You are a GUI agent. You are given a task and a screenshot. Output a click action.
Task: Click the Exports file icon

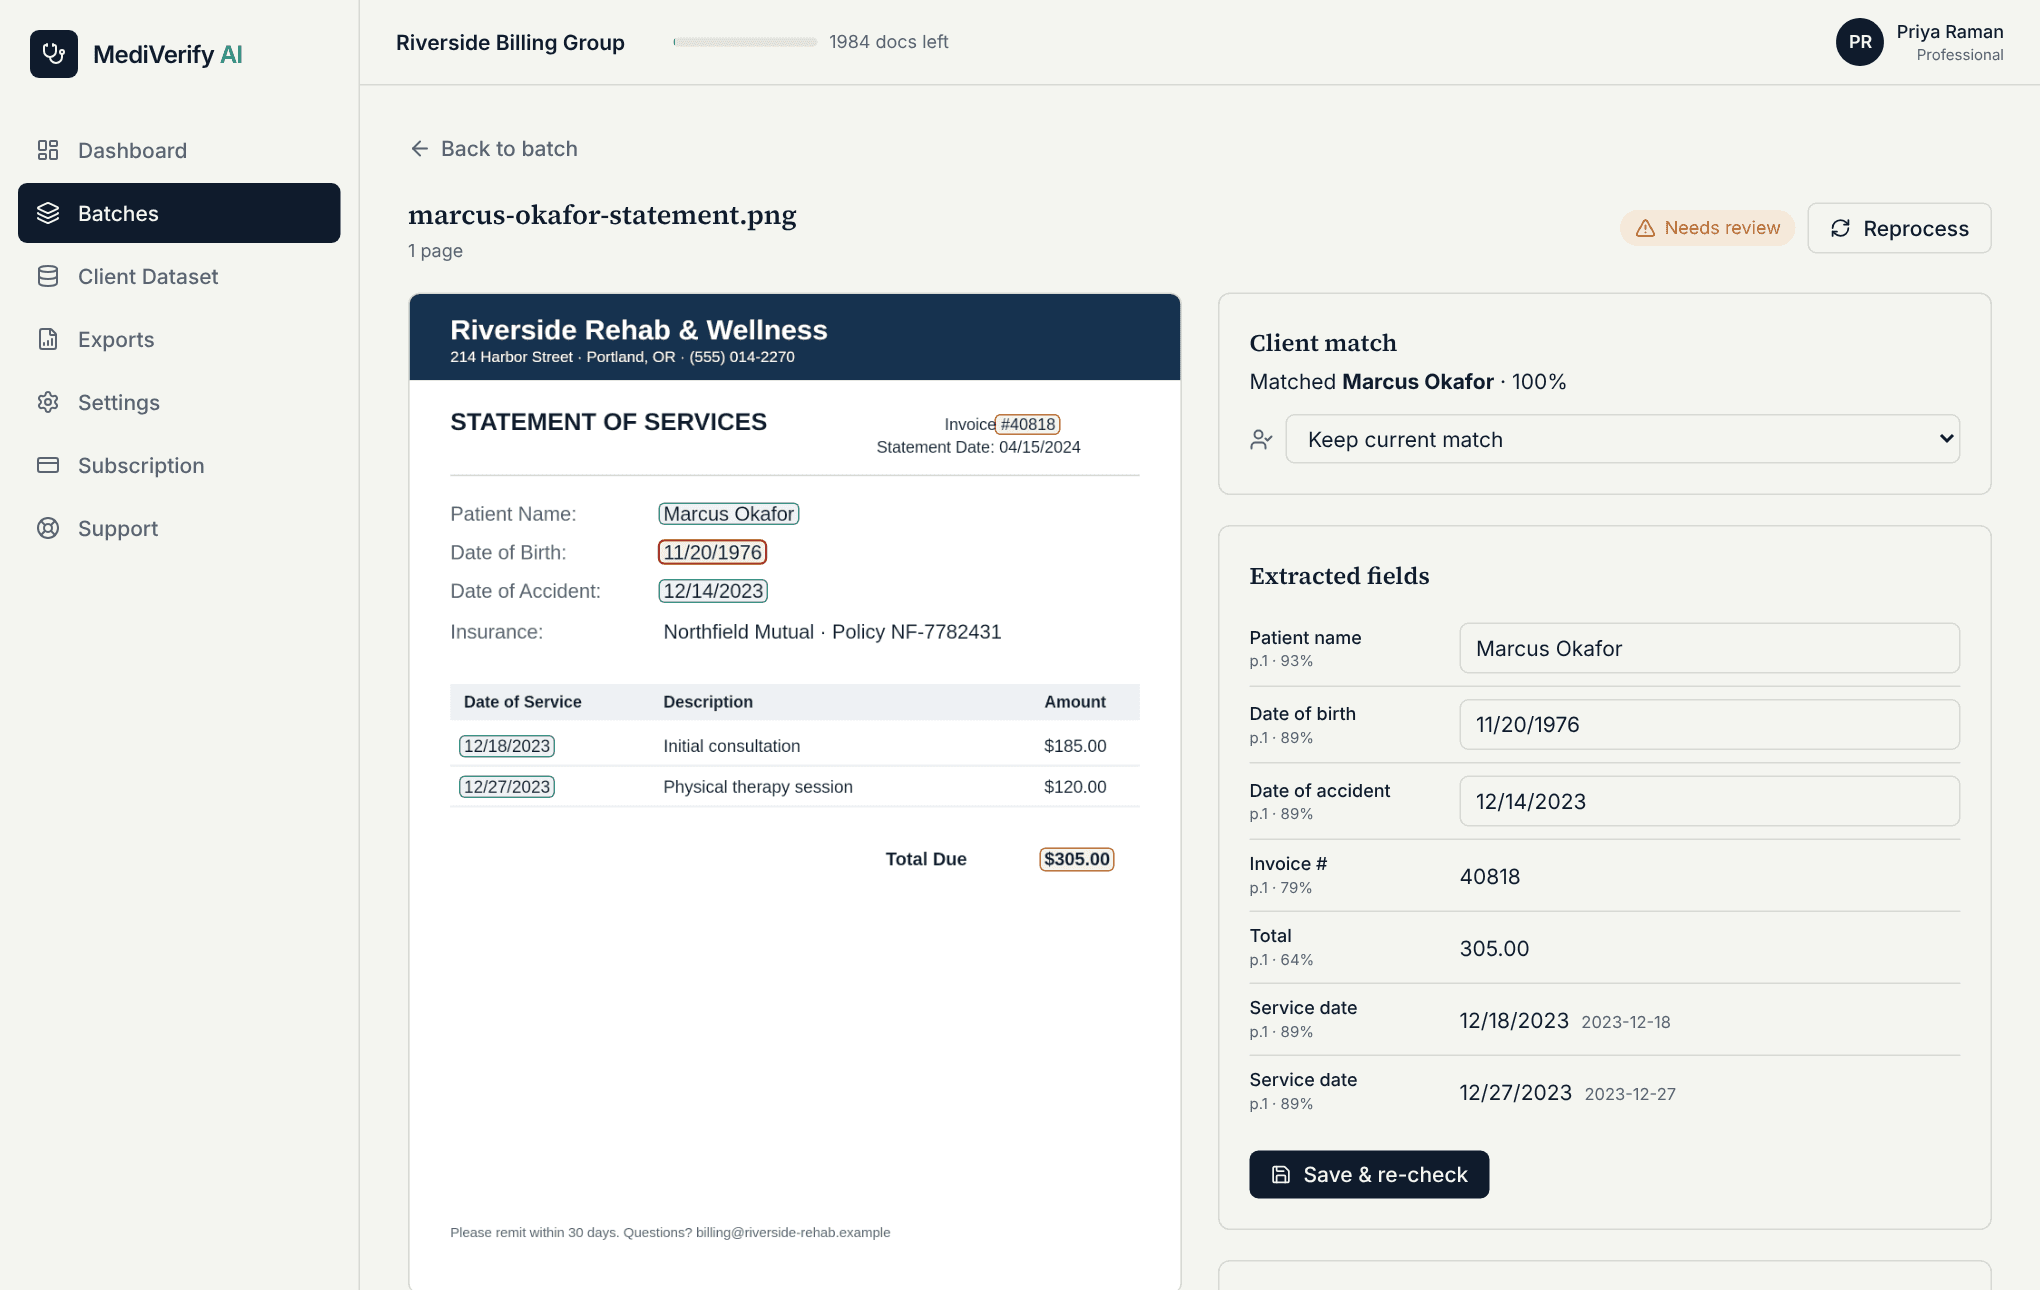pyautogui.click(x=48, y=339)
